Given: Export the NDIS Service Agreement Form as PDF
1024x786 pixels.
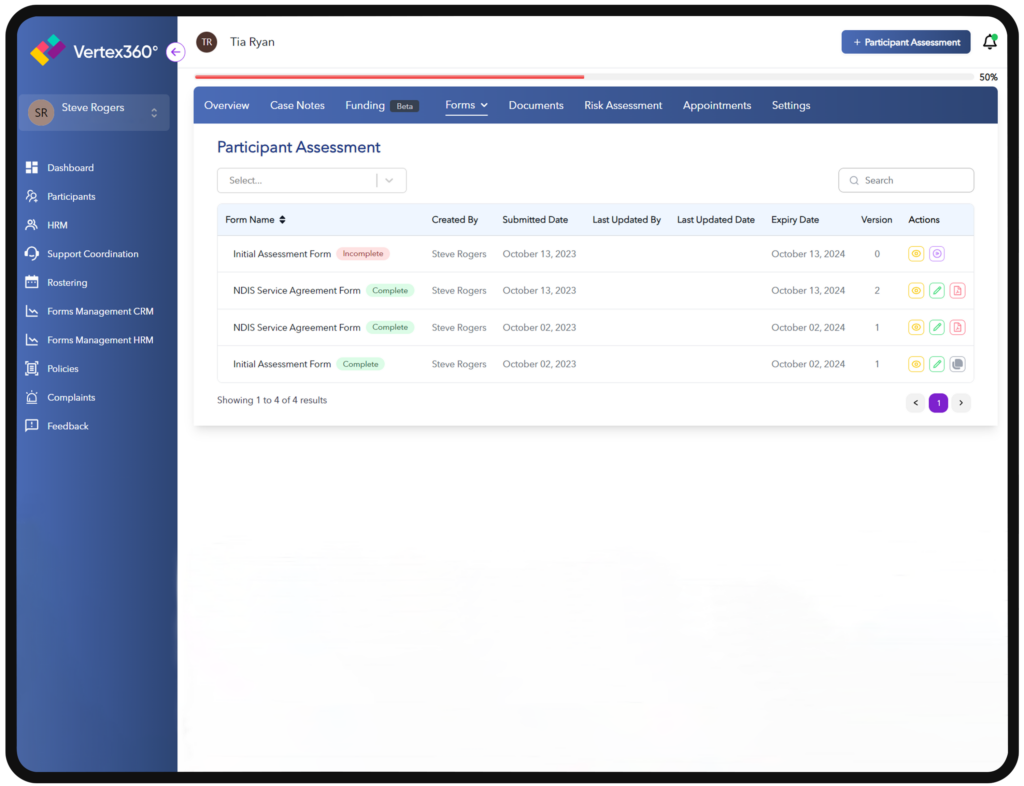Looking at the screenshot, I should click(957, 290).
